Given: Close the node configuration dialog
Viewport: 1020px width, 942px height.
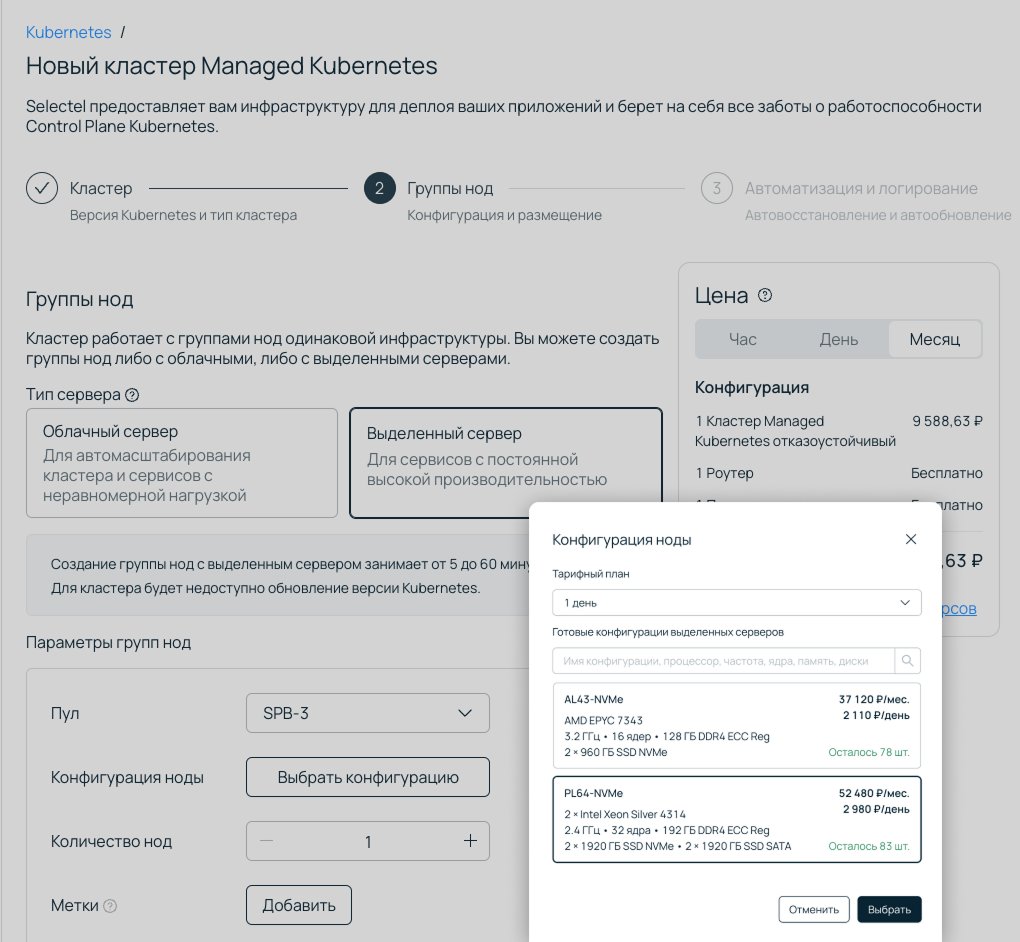Looking at the screenshot, I should point(910,539).
